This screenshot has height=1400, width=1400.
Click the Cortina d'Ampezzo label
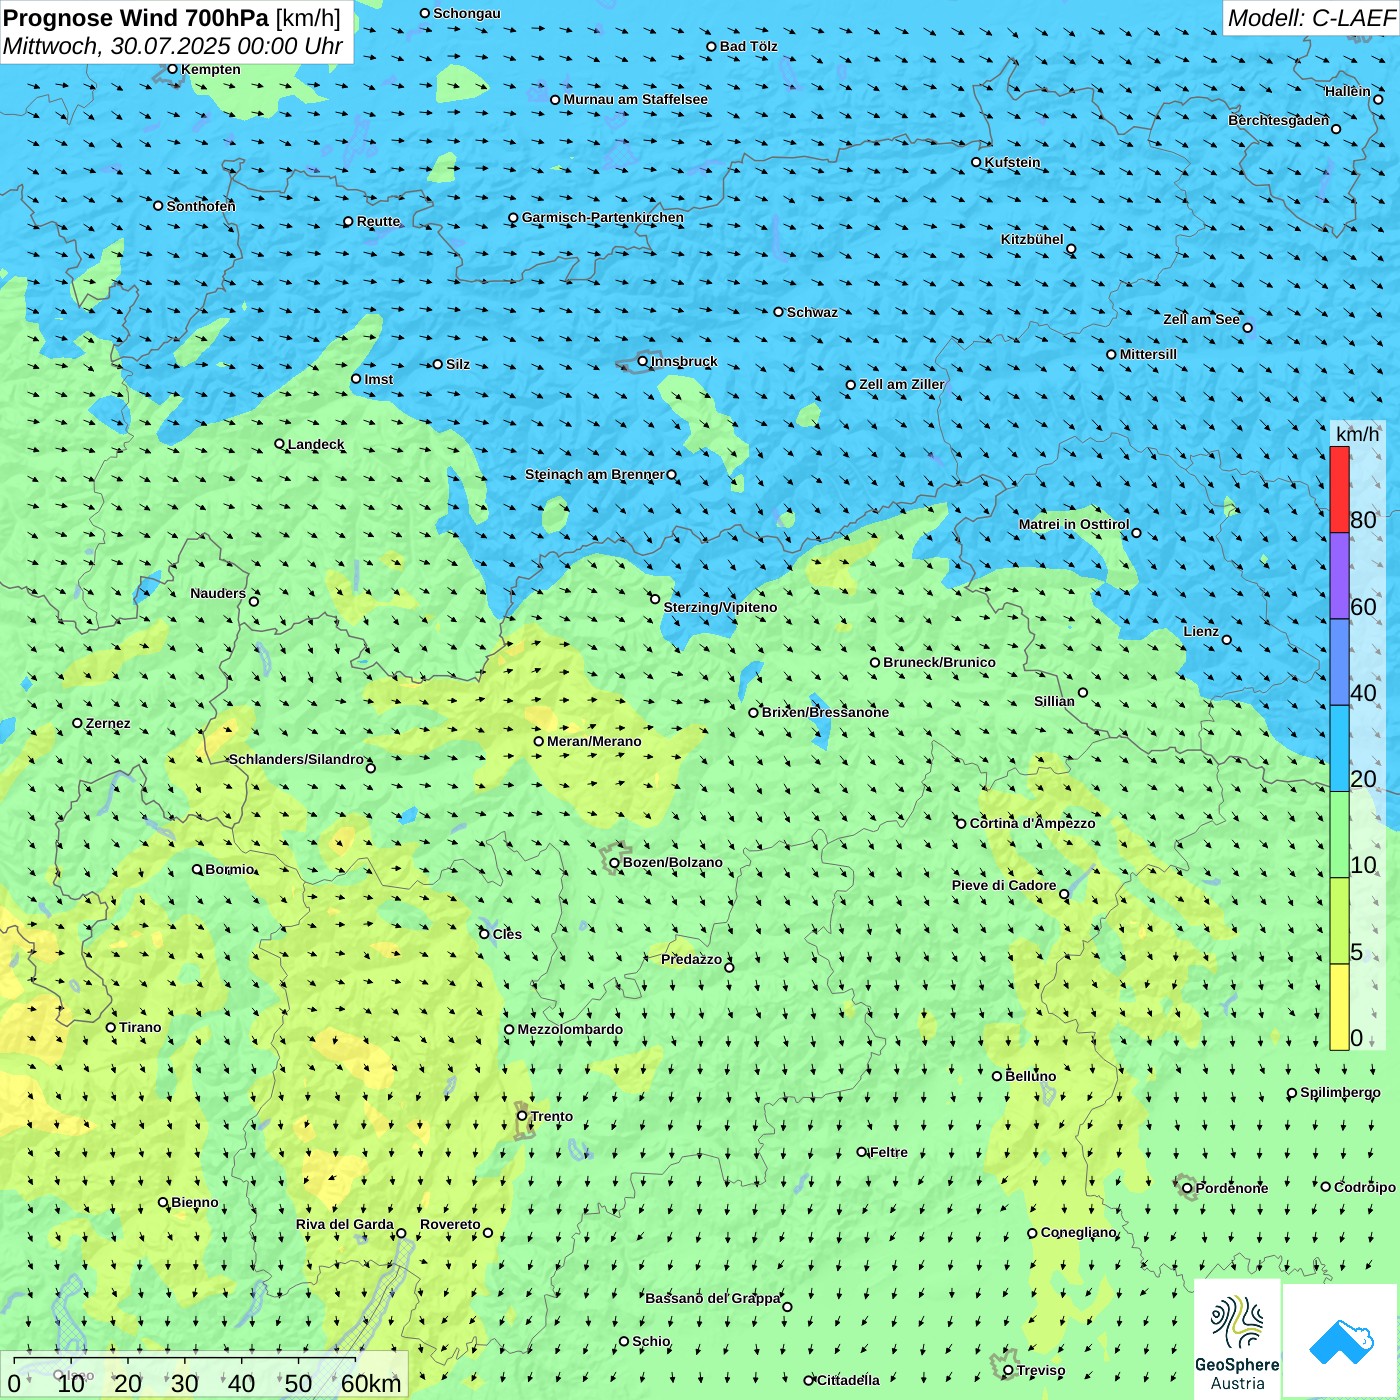(1032, 823)
